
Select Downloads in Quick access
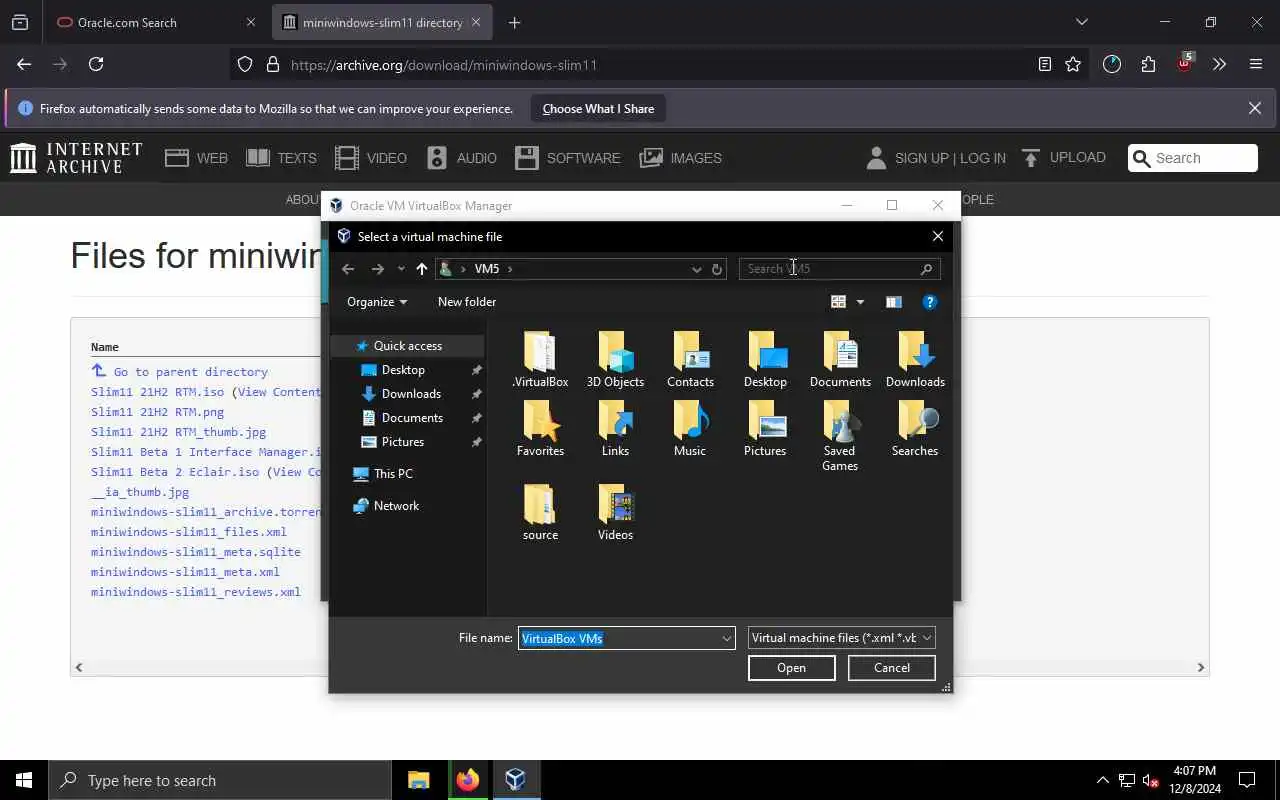point(411,394)
